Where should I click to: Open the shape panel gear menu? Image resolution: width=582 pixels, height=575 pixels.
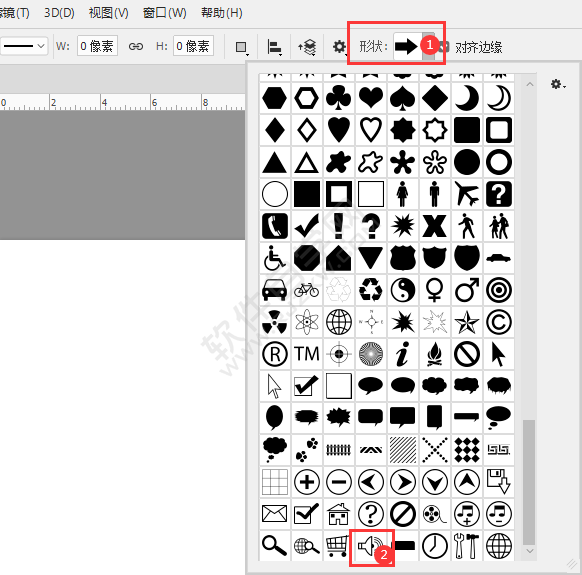tap(558, 85)
